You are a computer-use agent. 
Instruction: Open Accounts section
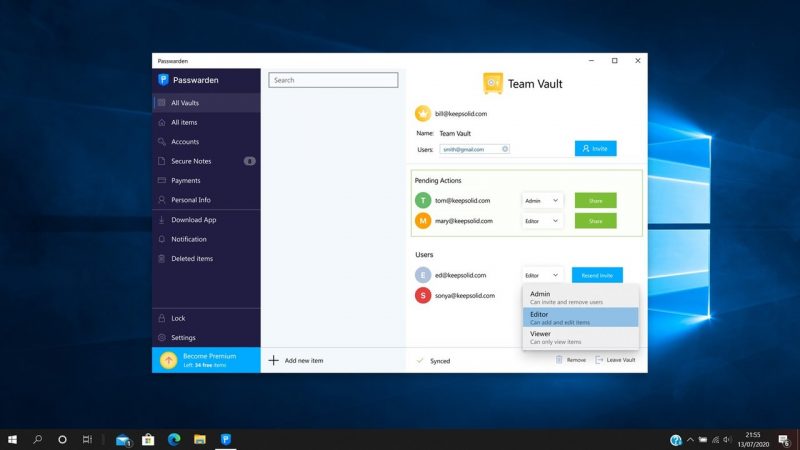click(x=206, y=142)
